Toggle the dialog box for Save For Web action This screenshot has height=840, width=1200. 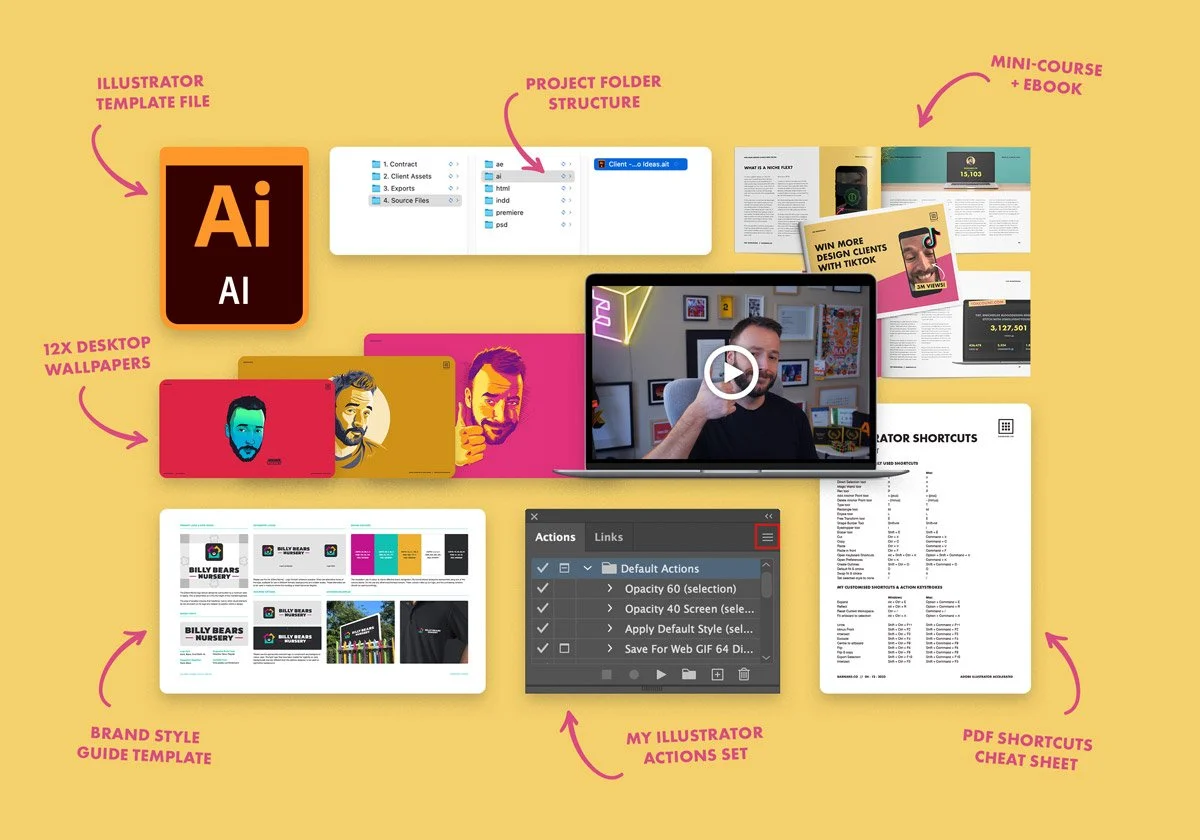[563, 649]
